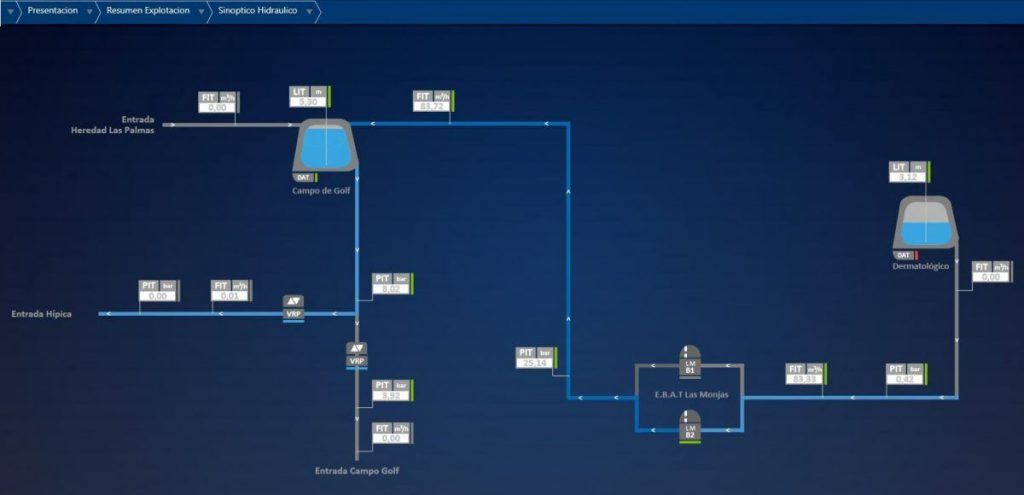Expand the dropdown arrow after Presentacion
Image resolution: width=1024 pixels, height=495 pixels.
[89, 12]
